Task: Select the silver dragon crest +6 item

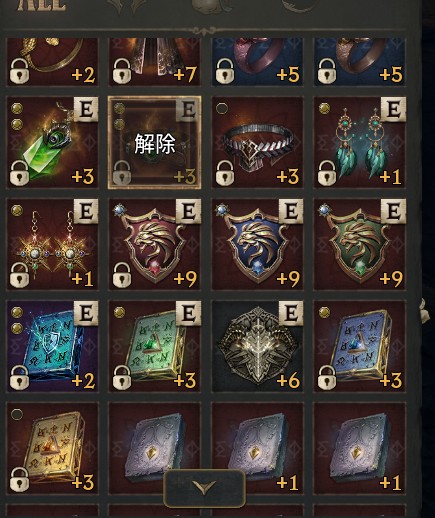Action: click(x=257, y=346)
